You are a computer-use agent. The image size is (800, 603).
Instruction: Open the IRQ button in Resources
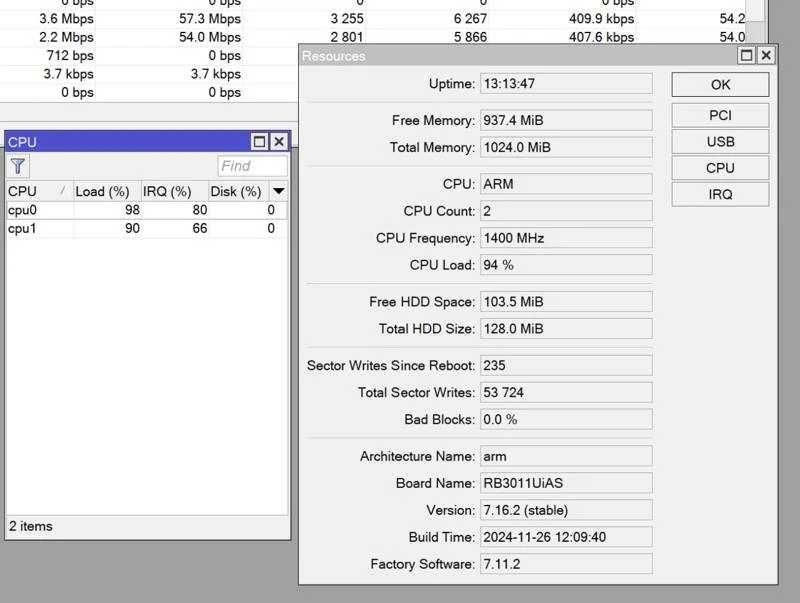[720, 194]
